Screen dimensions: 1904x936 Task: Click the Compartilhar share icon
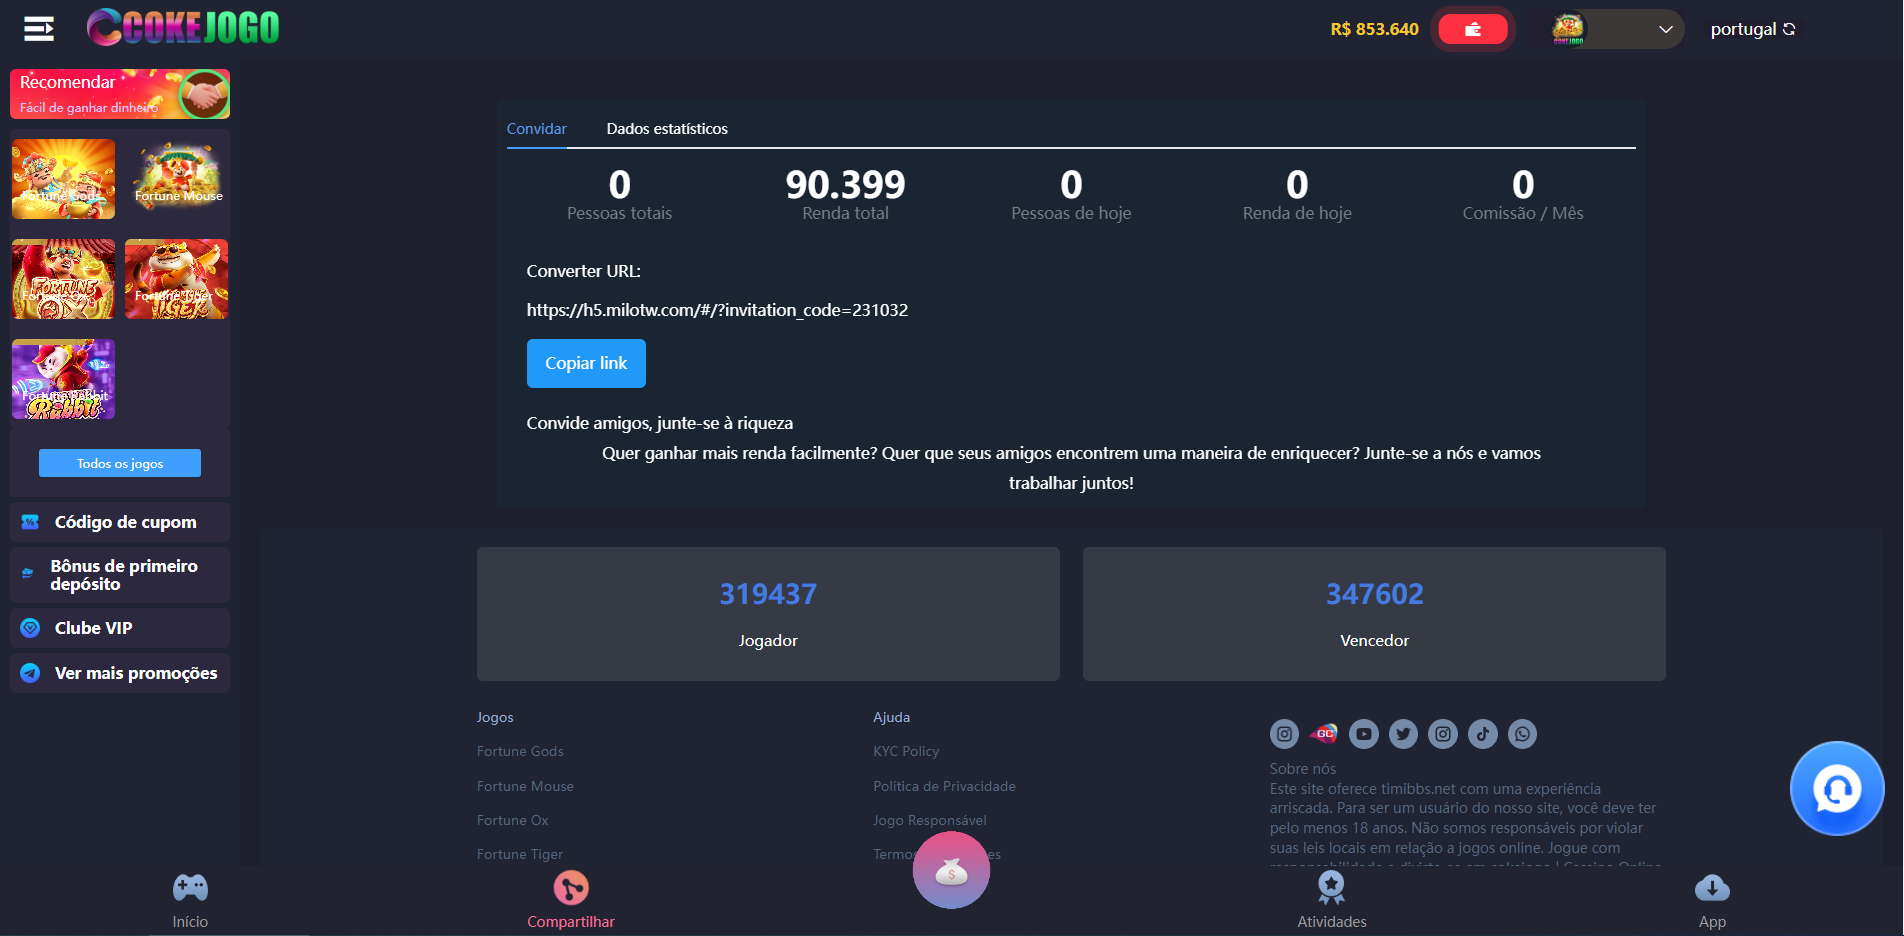click(571, 888)
